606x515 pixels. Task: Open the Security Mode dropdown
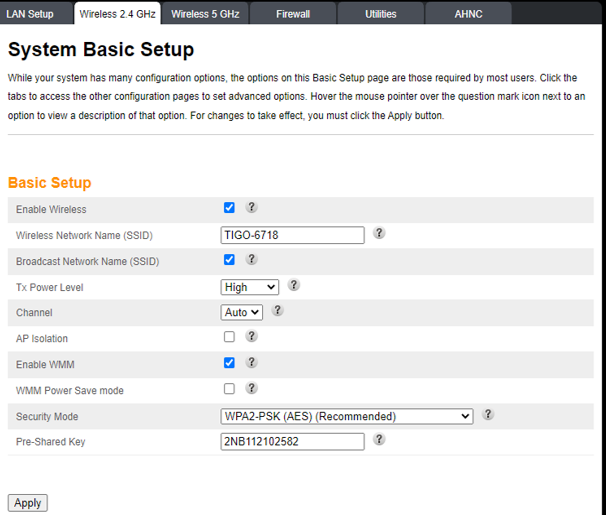click(347, 416)
